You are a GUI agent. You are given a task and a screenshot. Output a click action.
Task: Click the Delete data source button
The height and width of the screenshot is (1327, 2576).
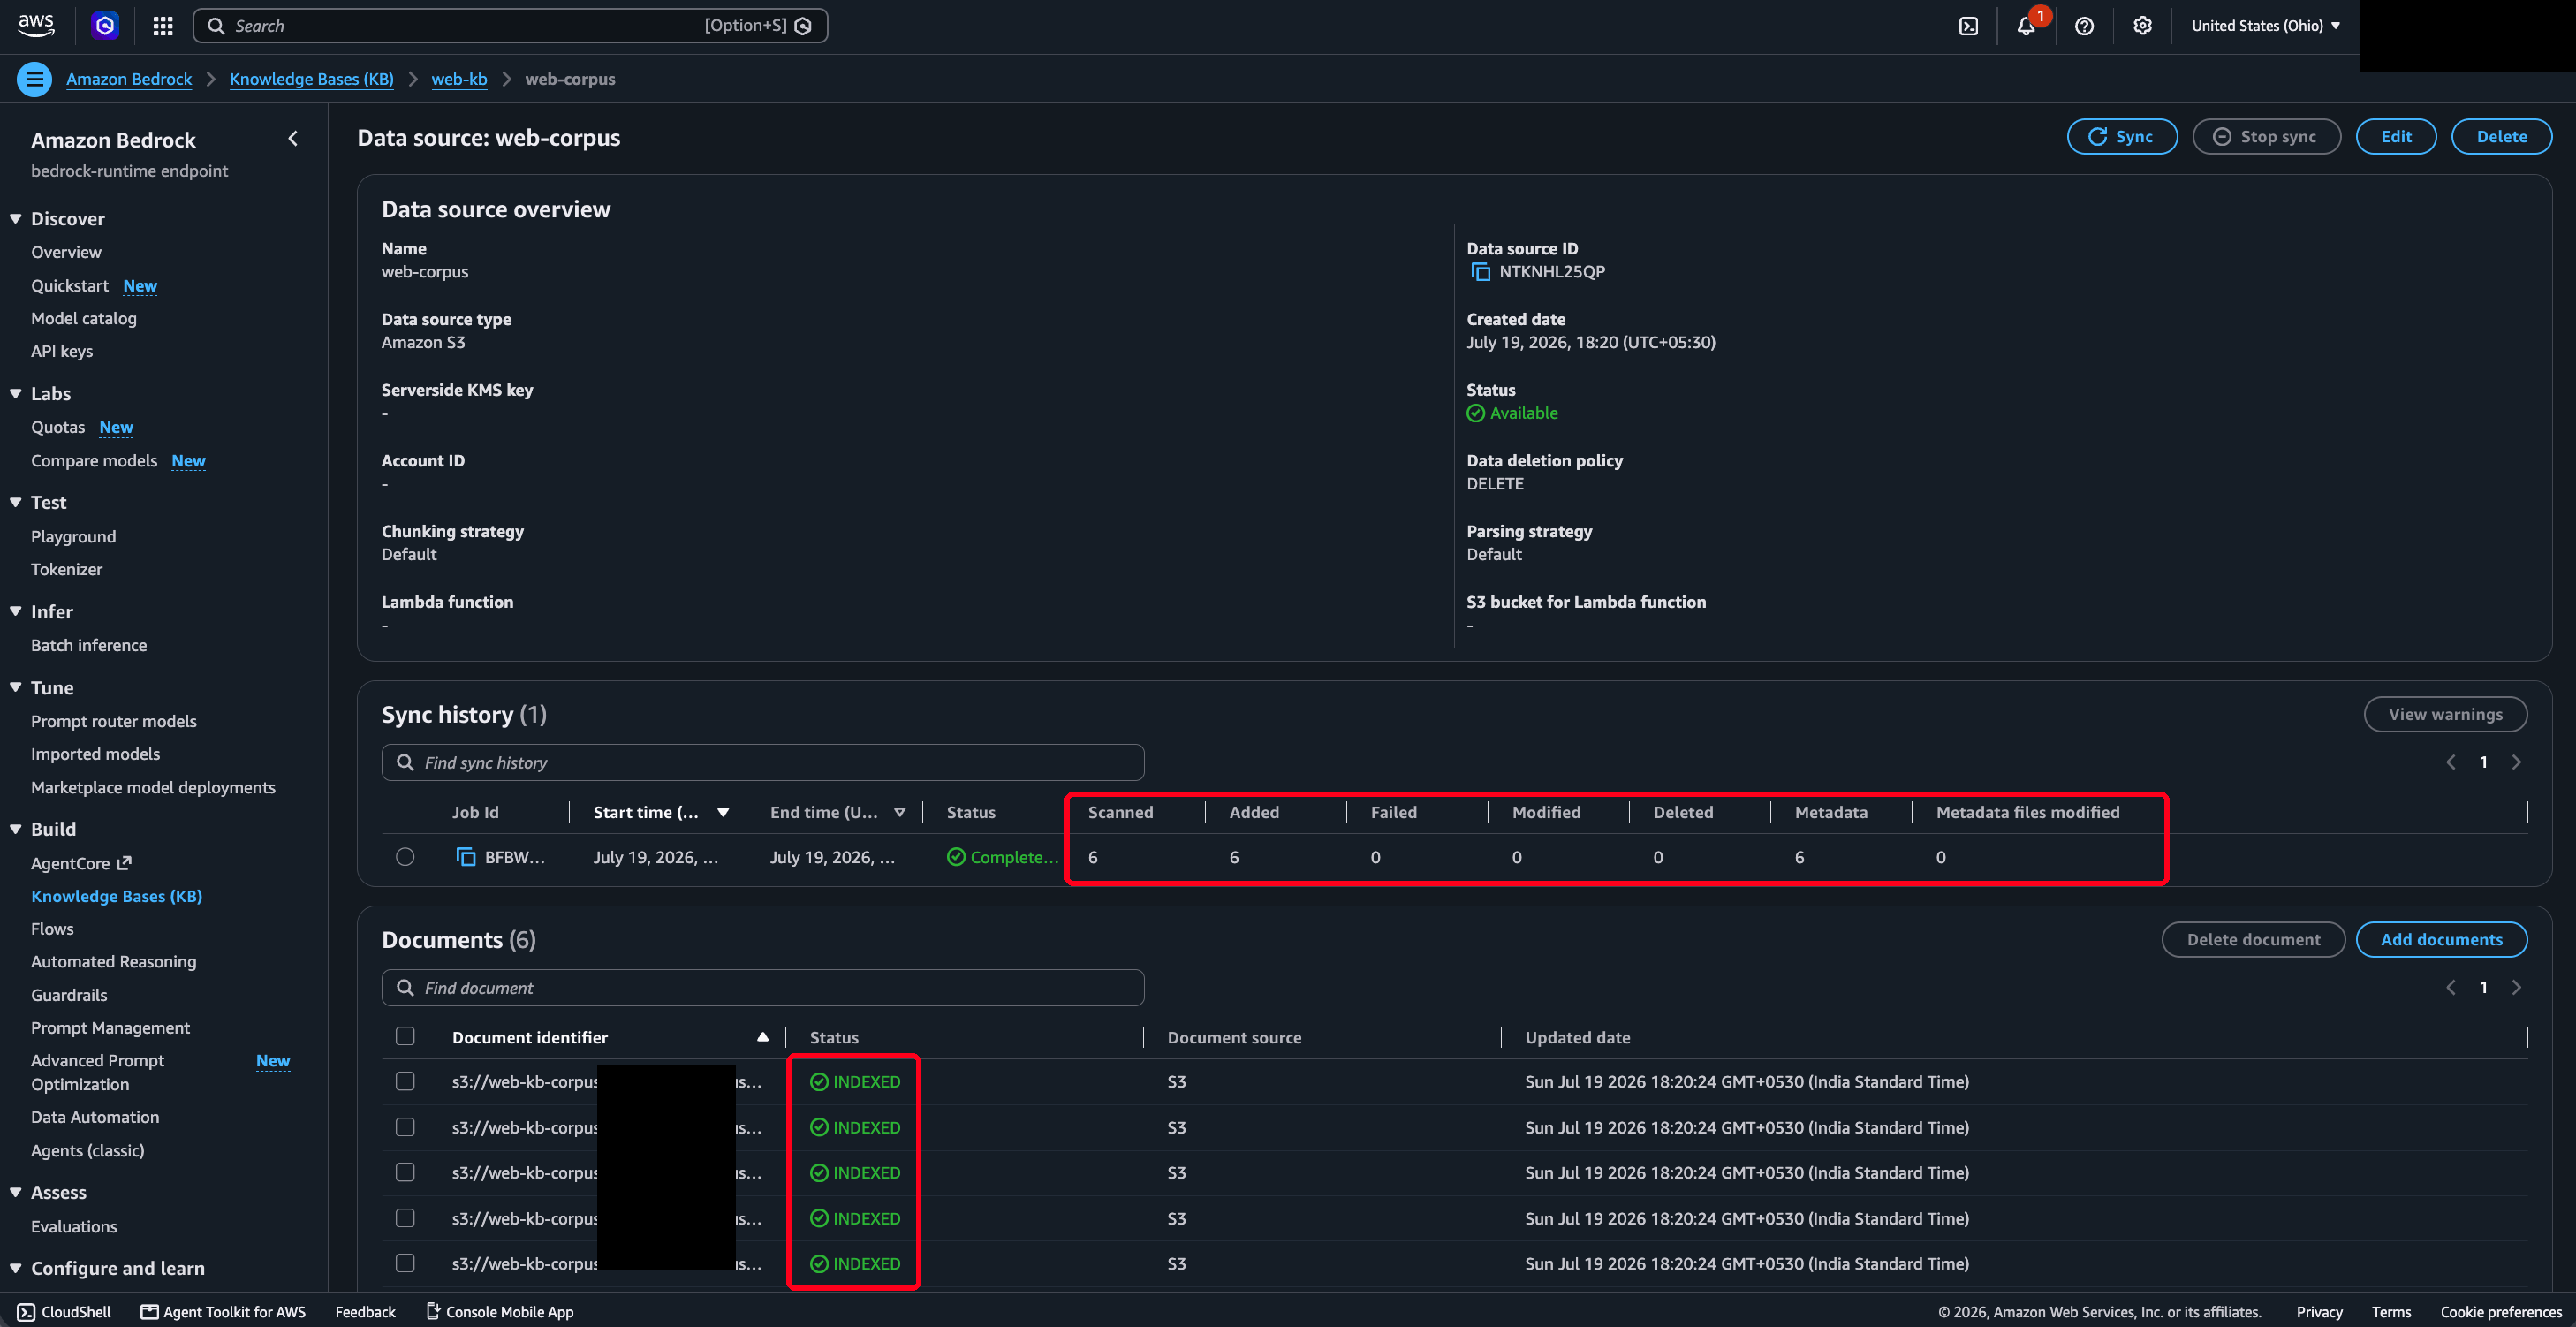[2501, 137]
